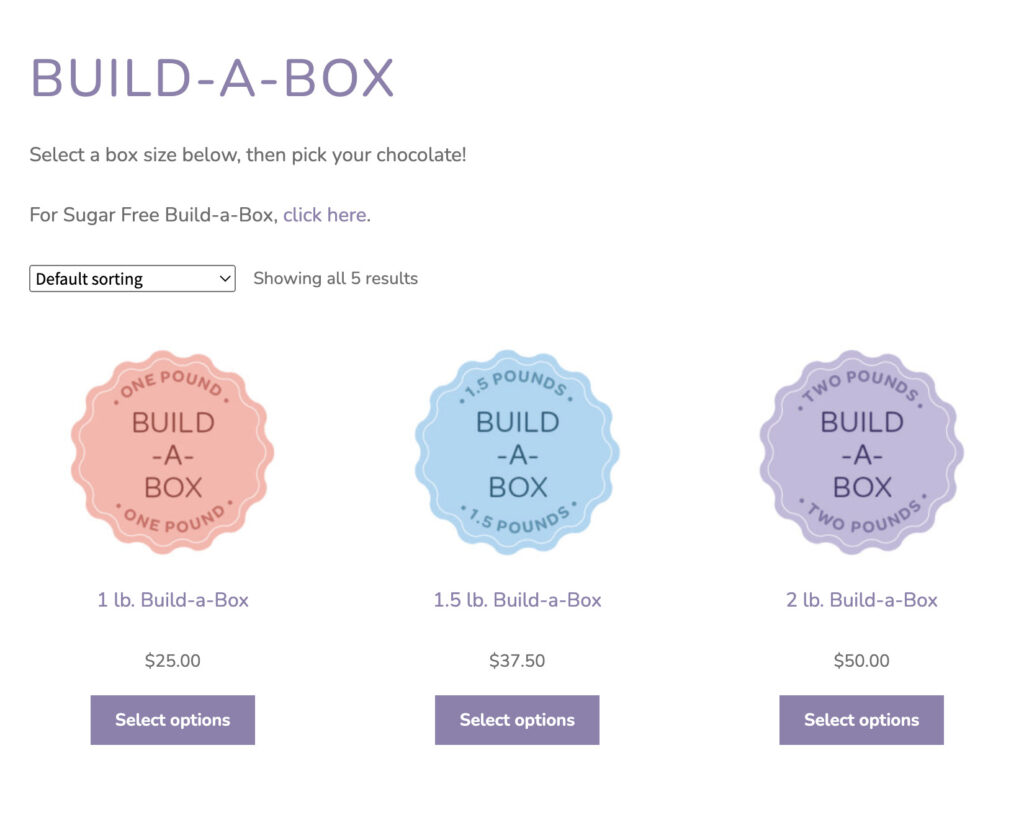Select options for the $37.50 box
The height and width of the screenshot is (815, 1024).
[517, 720]
